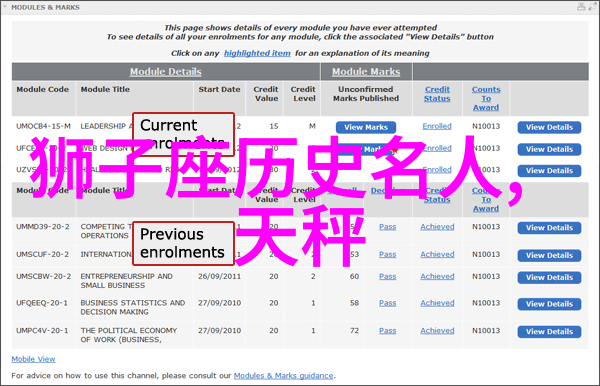Click the 'MODULES & MARKS' channel title

(x=46, y=7)
